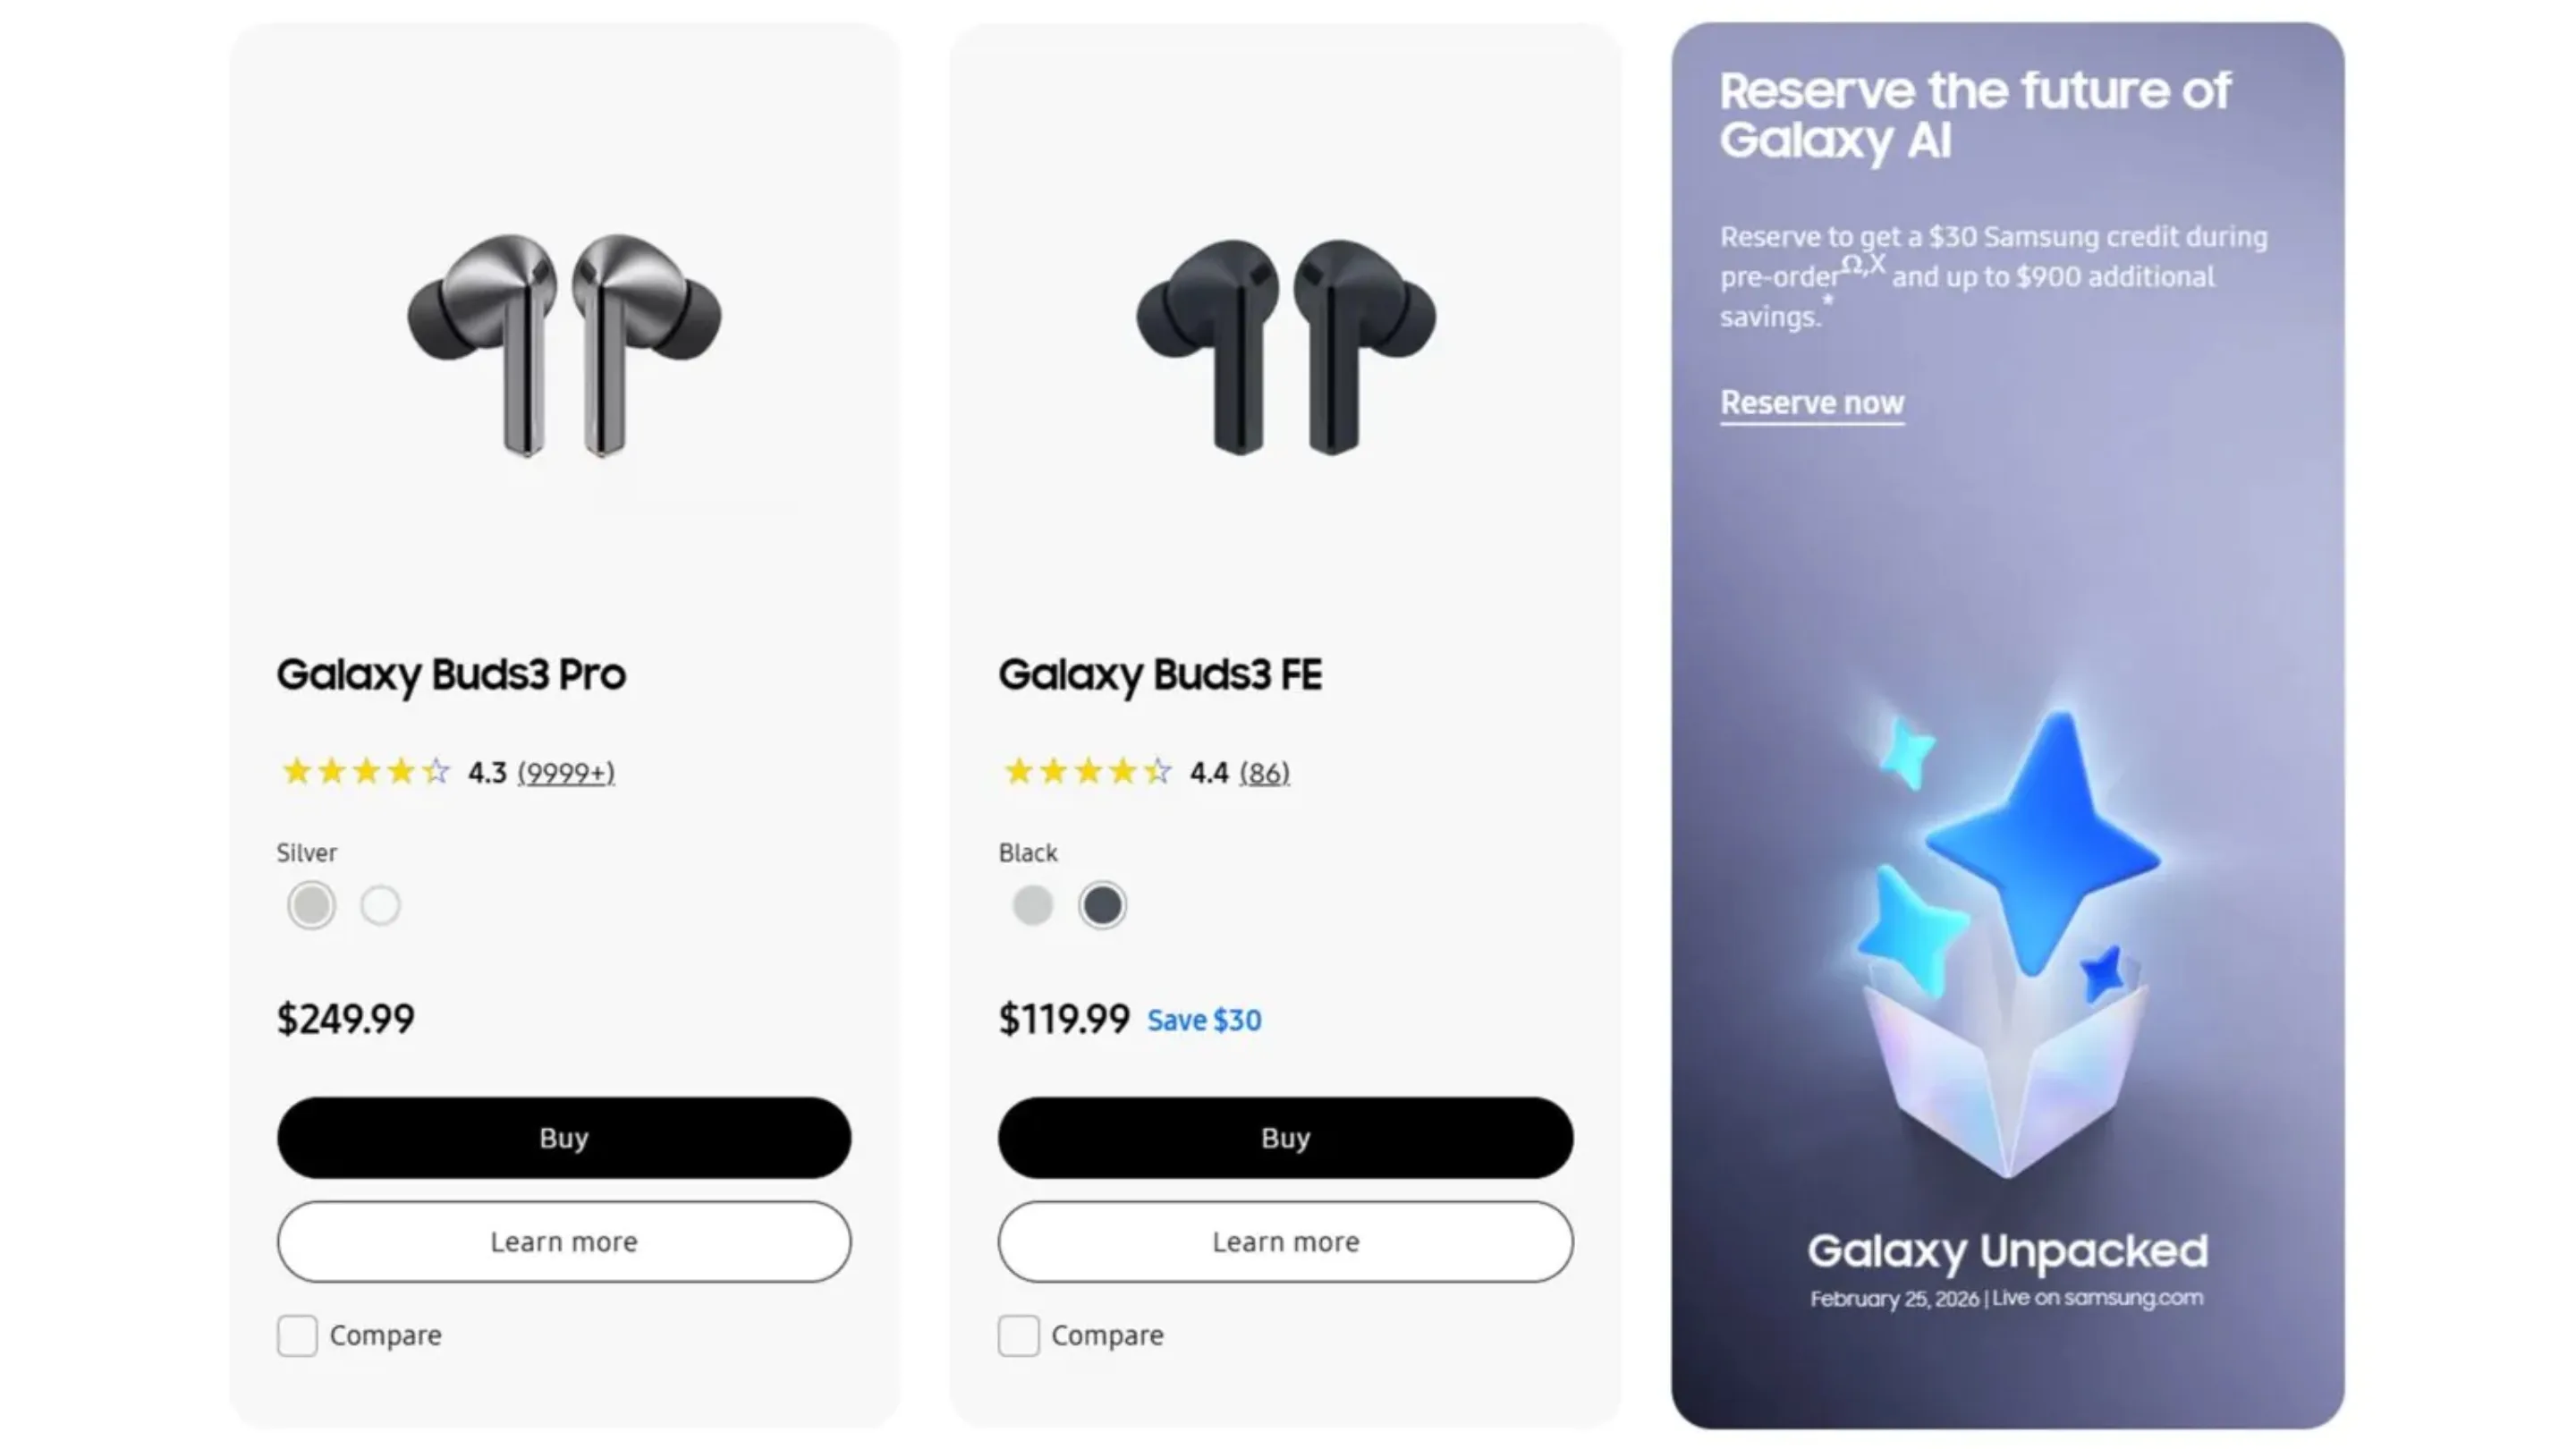2576x1449 pixels.
Task: Select the Galaxy Buds3 Pro title
Action: pyautogui.click(x=451, y=675)
